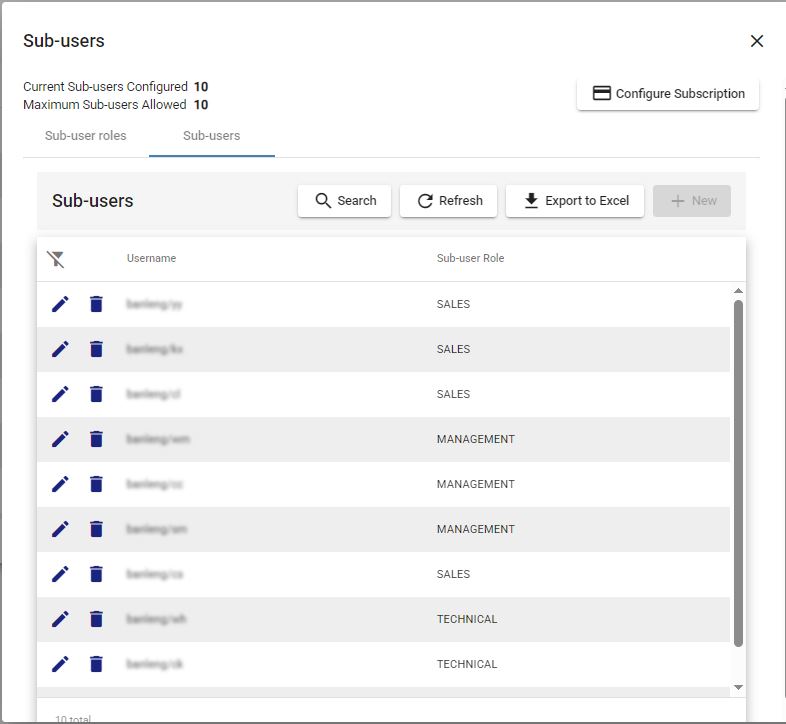Open Configure Subscription

668,94
